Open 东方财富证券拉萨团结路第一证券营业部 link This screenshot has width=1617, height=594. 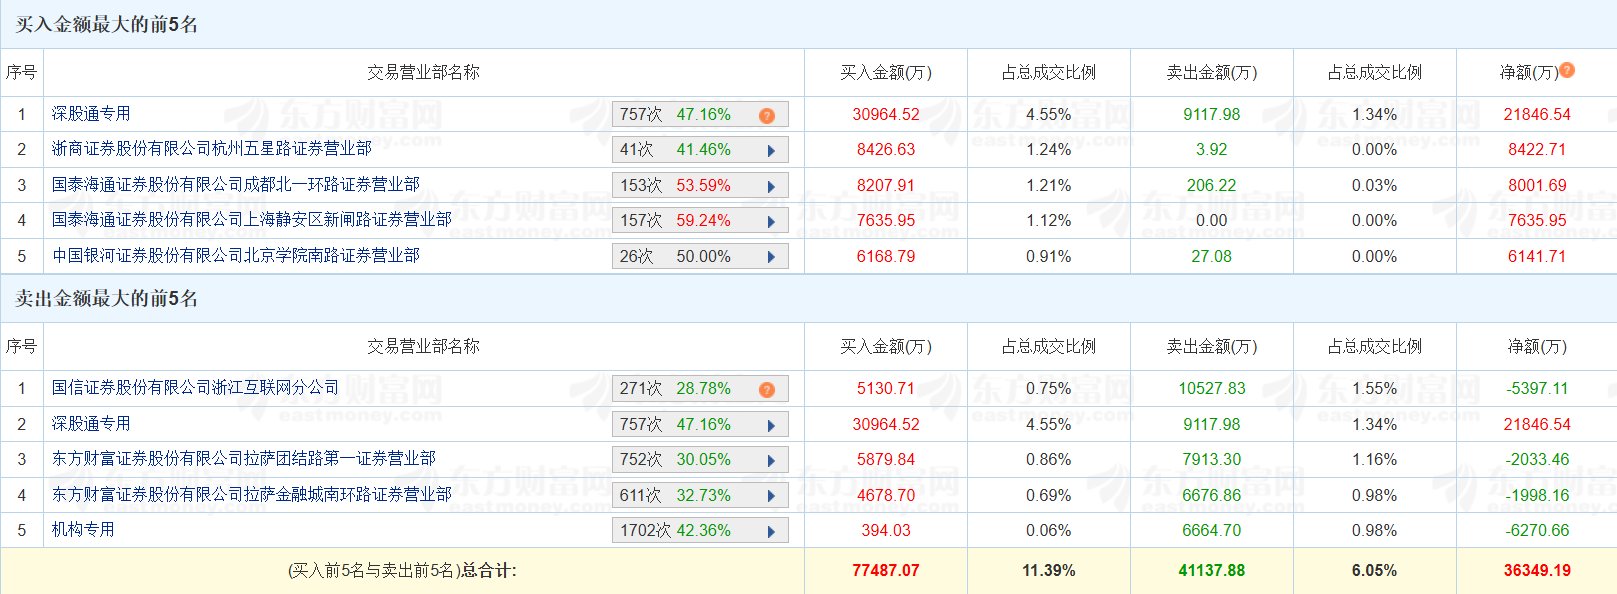pyautogui.click(x=243, y=459)
